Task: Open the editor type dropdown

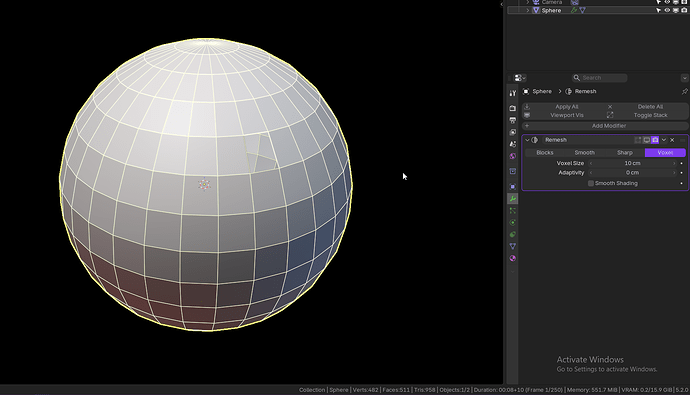Action: pos(520,78)
